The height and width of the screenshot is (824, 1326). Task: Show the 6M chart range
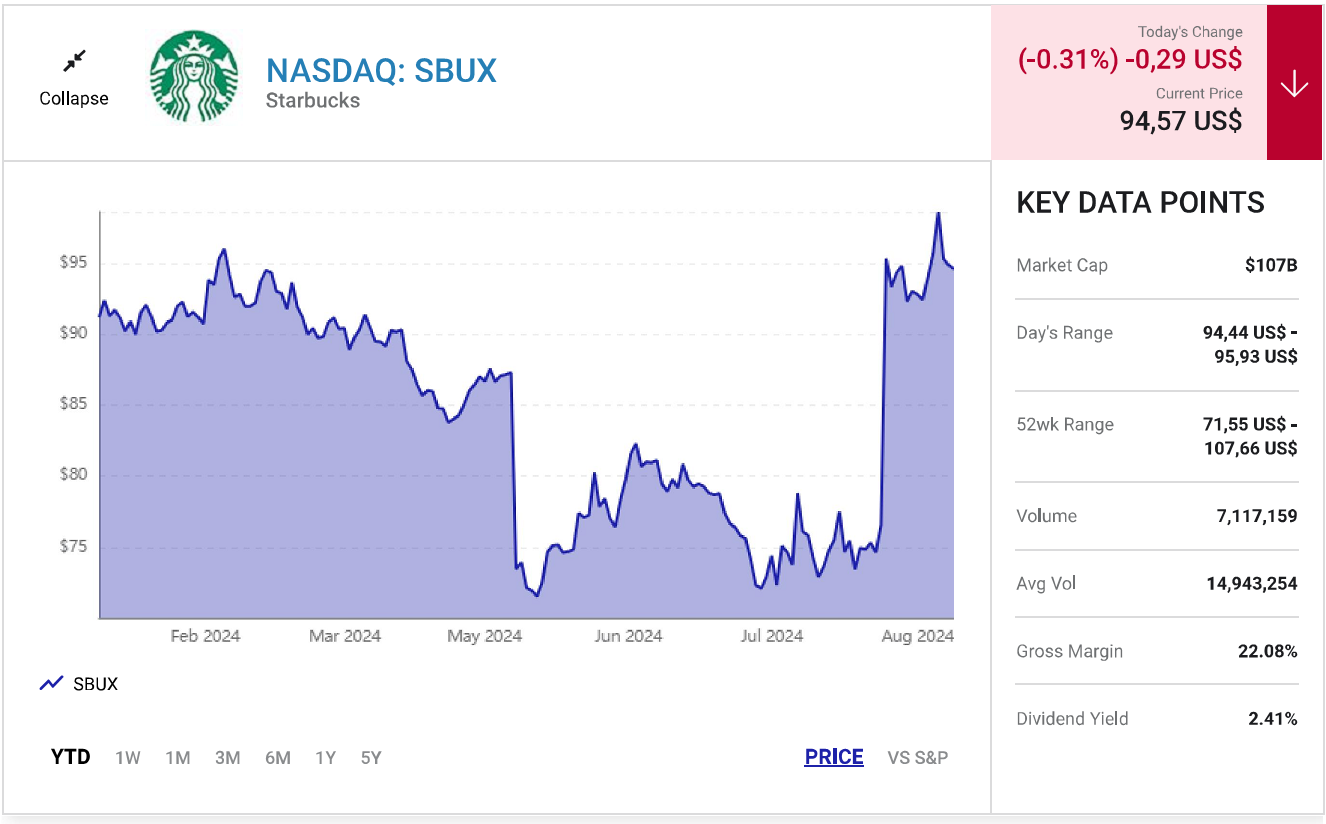pos(278,758)
